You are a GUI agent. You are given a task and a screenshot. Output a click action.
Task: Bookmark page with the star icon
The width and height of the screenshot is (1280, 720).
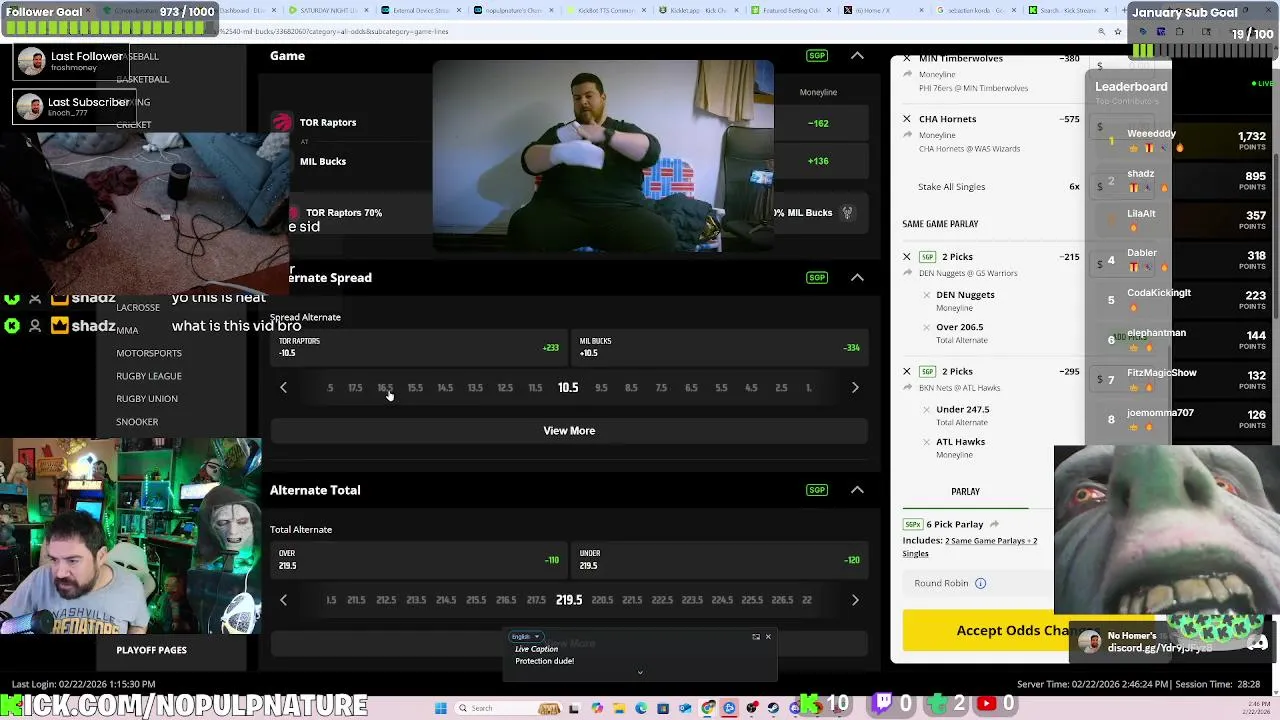tap(1117, 32)
